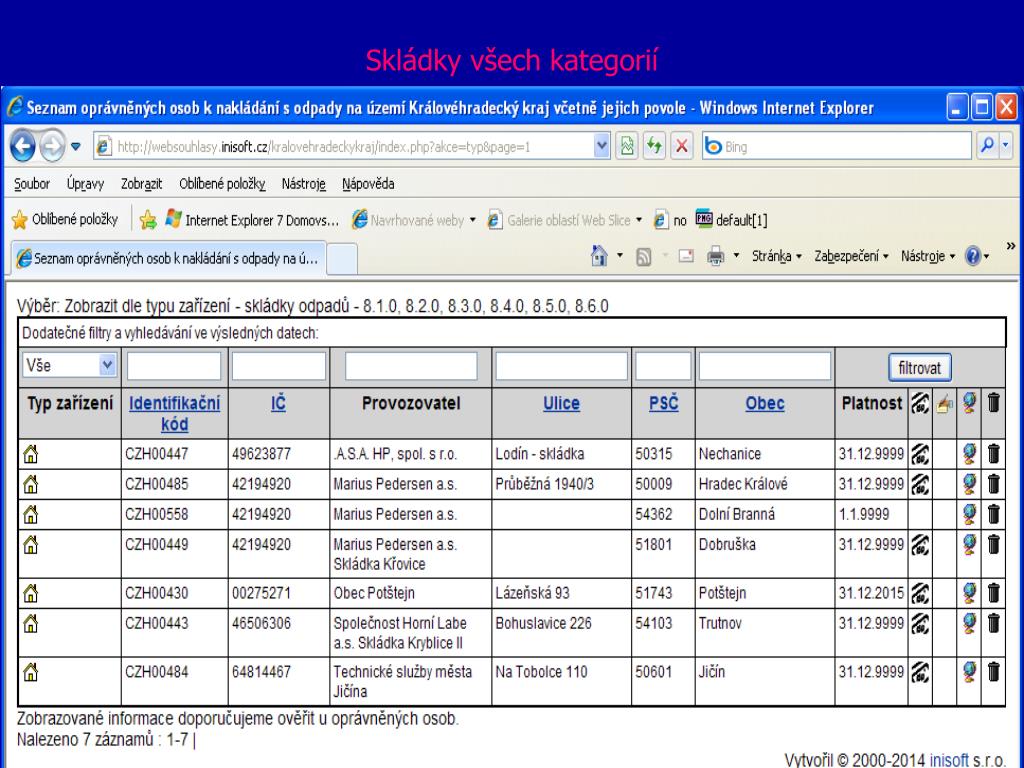Open the Nástroje menu in menu bar

(x=304, y=184)
